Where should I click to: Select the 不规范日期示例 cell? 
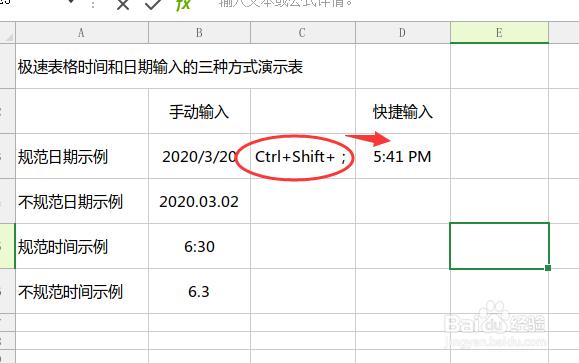tap(82, 202)
